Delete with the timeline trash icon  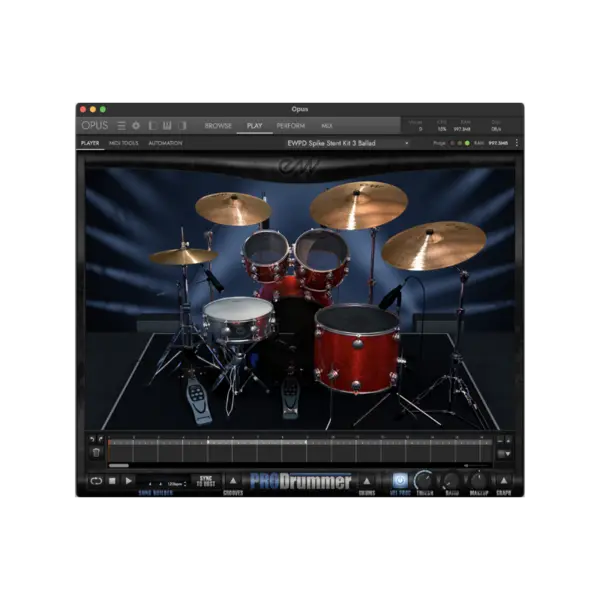tap(96, 453)
